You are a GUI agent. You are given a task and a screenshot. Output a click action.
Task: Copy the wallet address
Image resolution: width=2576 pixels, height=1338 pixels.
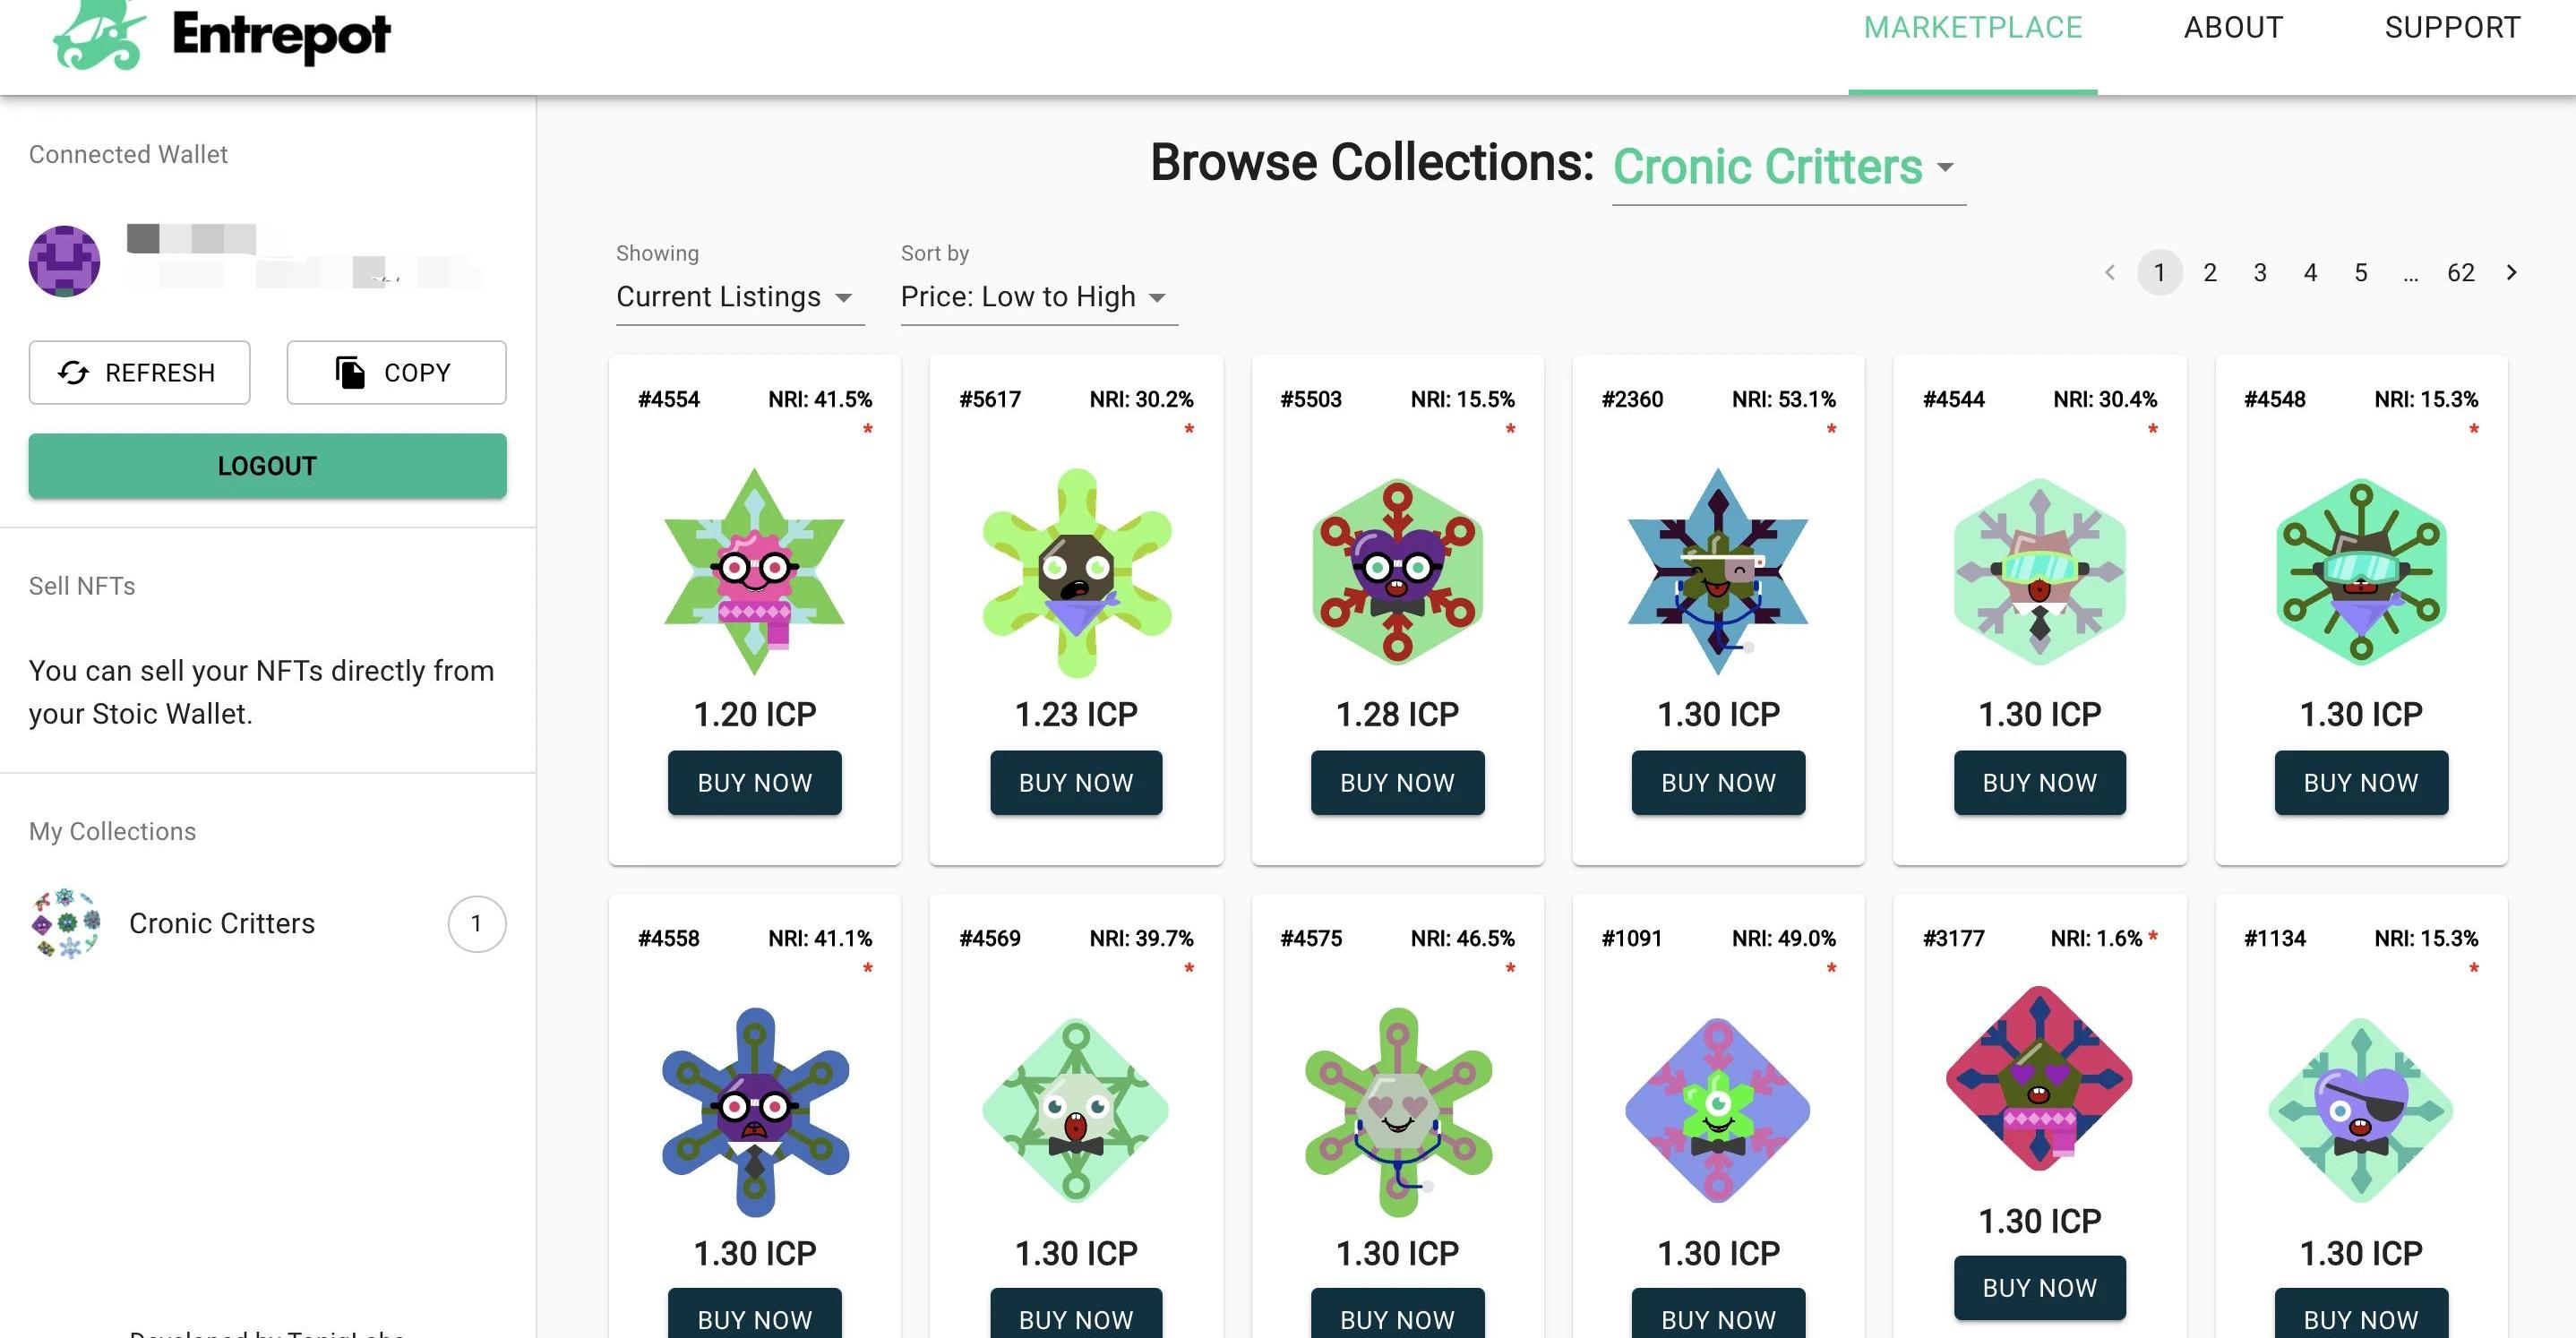[396, 373]
